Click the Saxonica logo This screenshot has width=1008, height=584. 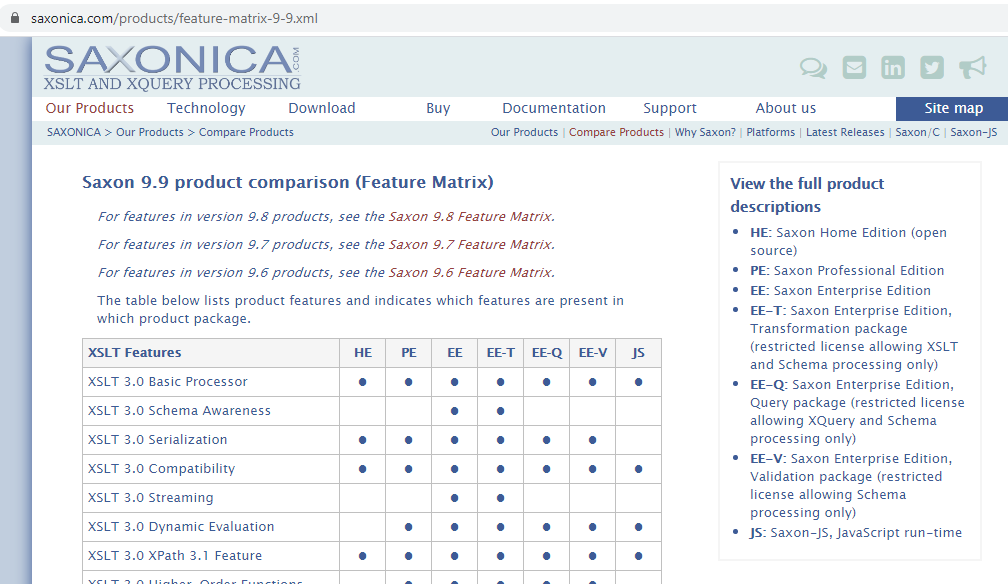[172, 67]
